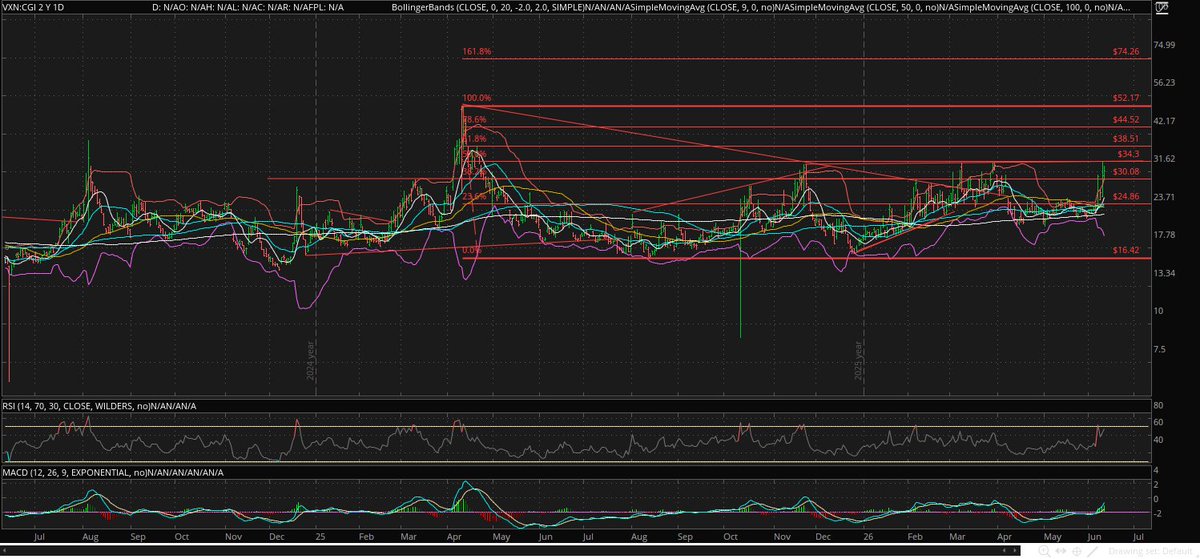The image size is (1200, 559).
Task: Click the $16.42 Fibonacci price label
Action: coord(1127,250)
